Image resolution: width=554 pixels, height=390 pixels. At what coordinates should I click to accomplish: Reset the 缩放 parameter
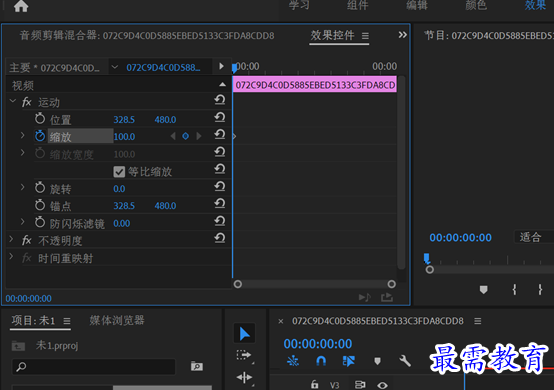220,135
